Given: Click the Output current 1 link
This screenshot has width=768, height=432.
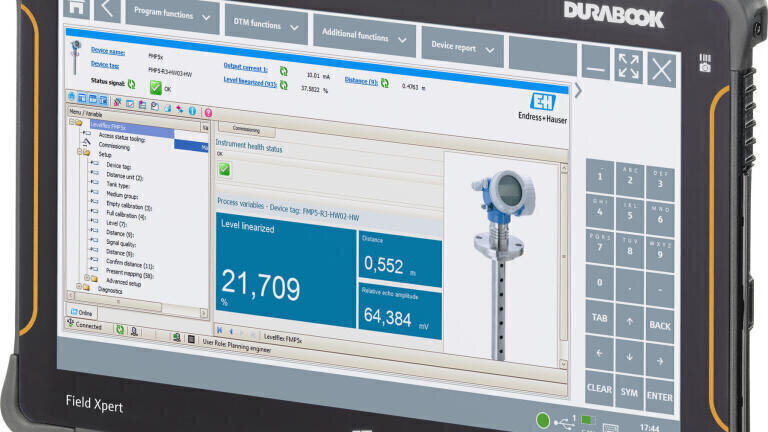Looking at the screenshot, I should (245, 67).
